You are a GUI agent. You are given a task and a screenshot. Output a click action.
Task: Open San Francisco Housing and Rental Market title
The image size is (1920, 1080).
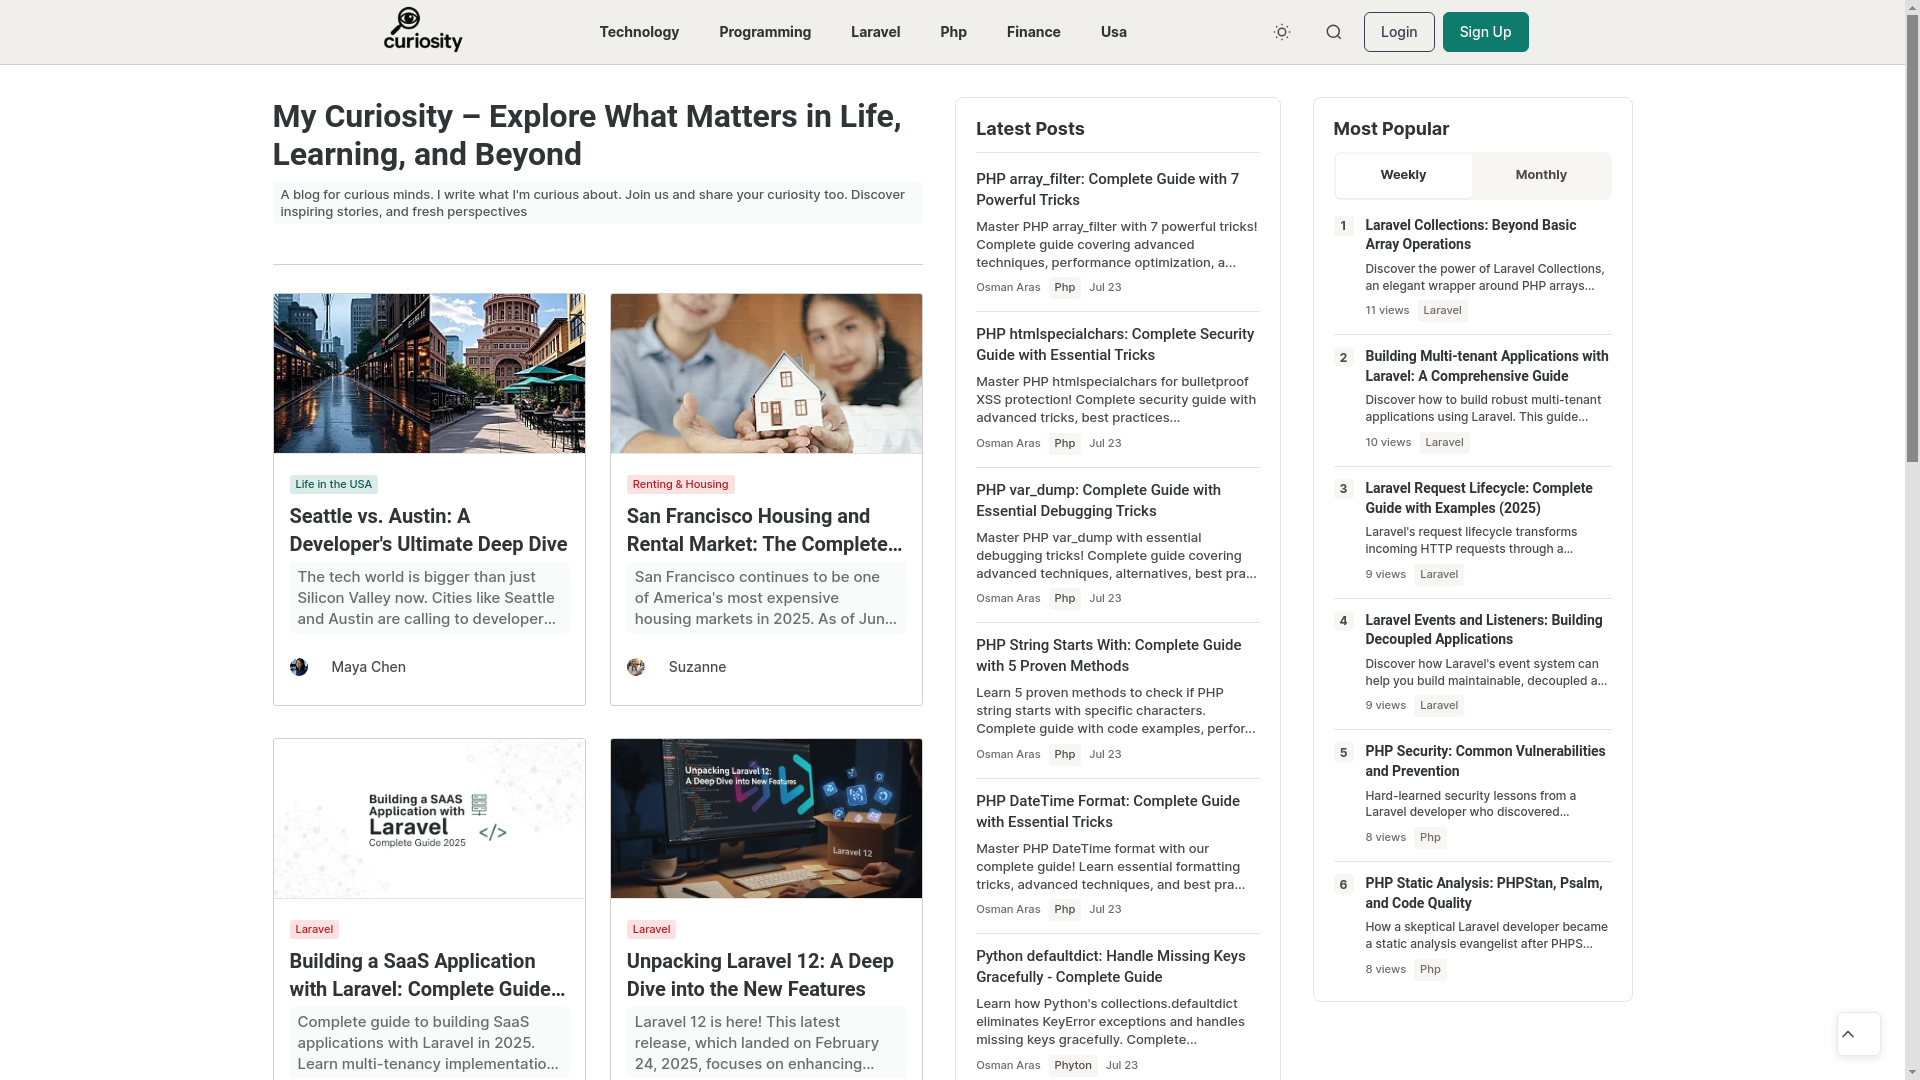pyautogui.click(x=765, y=530)
